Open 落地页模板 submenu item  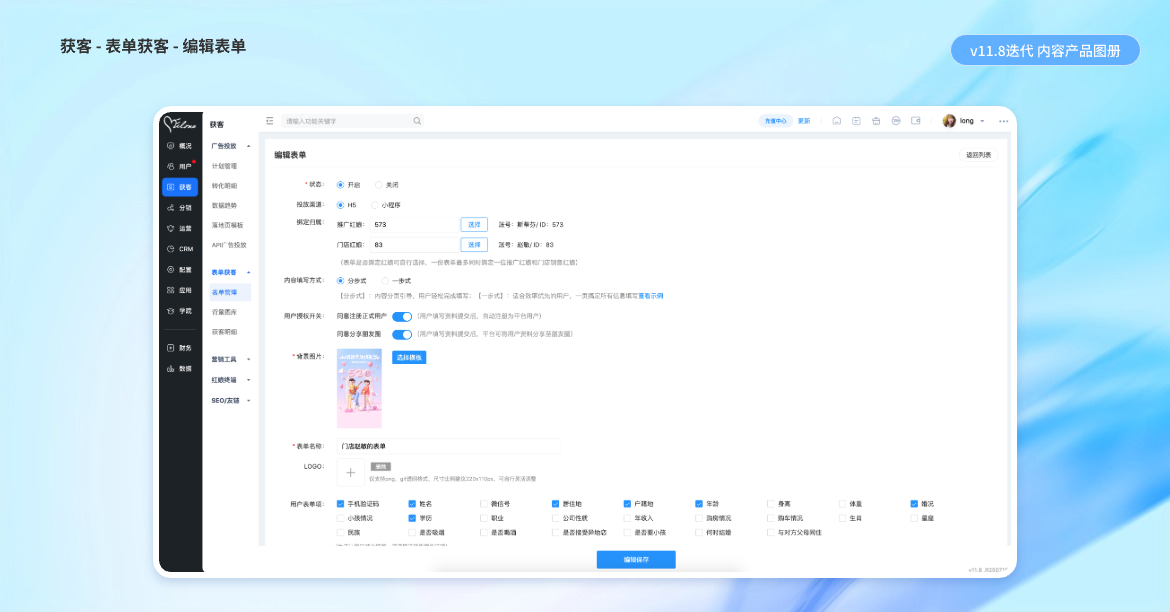(228, 225)
